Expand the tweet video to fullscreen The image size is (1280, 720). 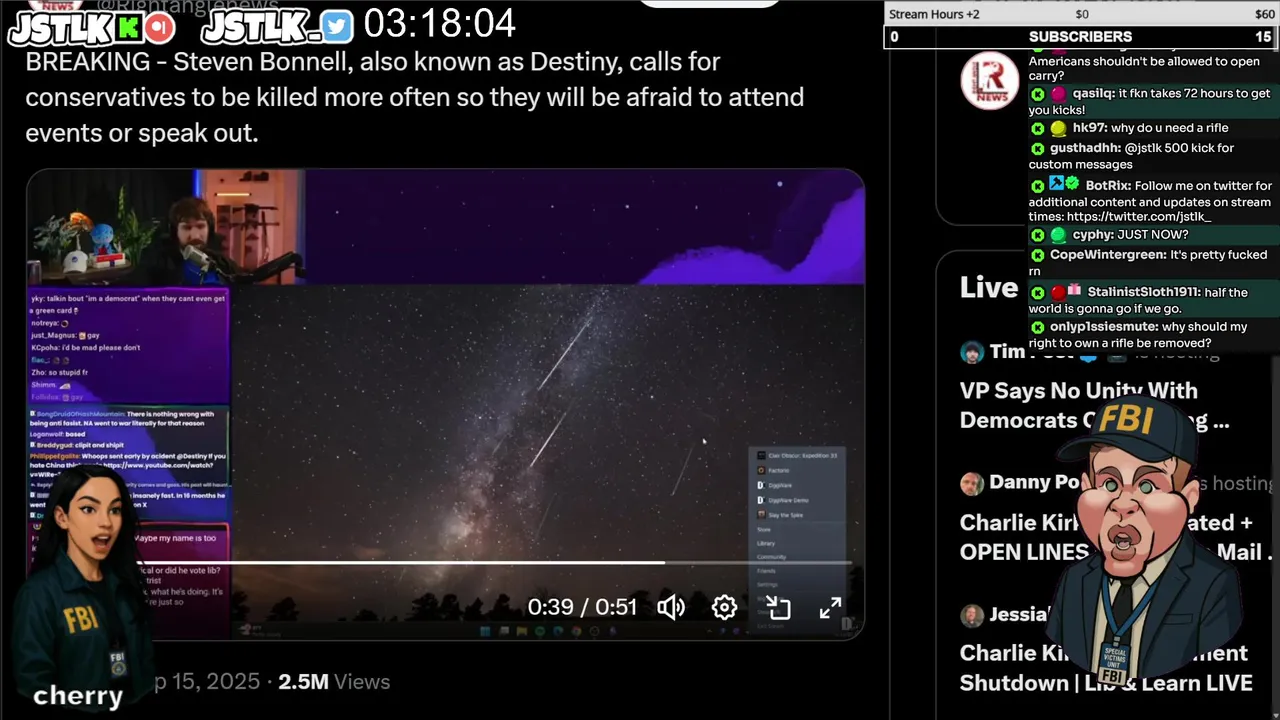(x=831, y=607)
